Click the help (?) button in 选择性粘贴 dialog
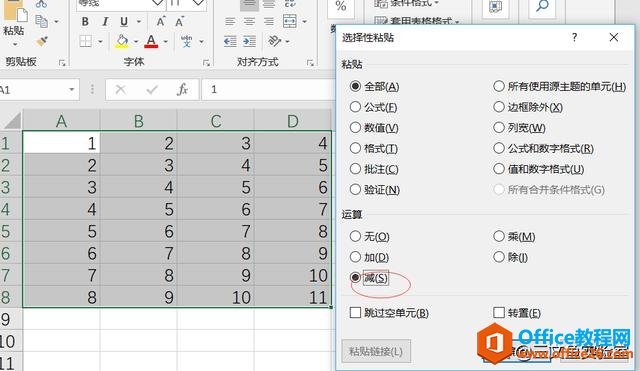 click(574, 38)
